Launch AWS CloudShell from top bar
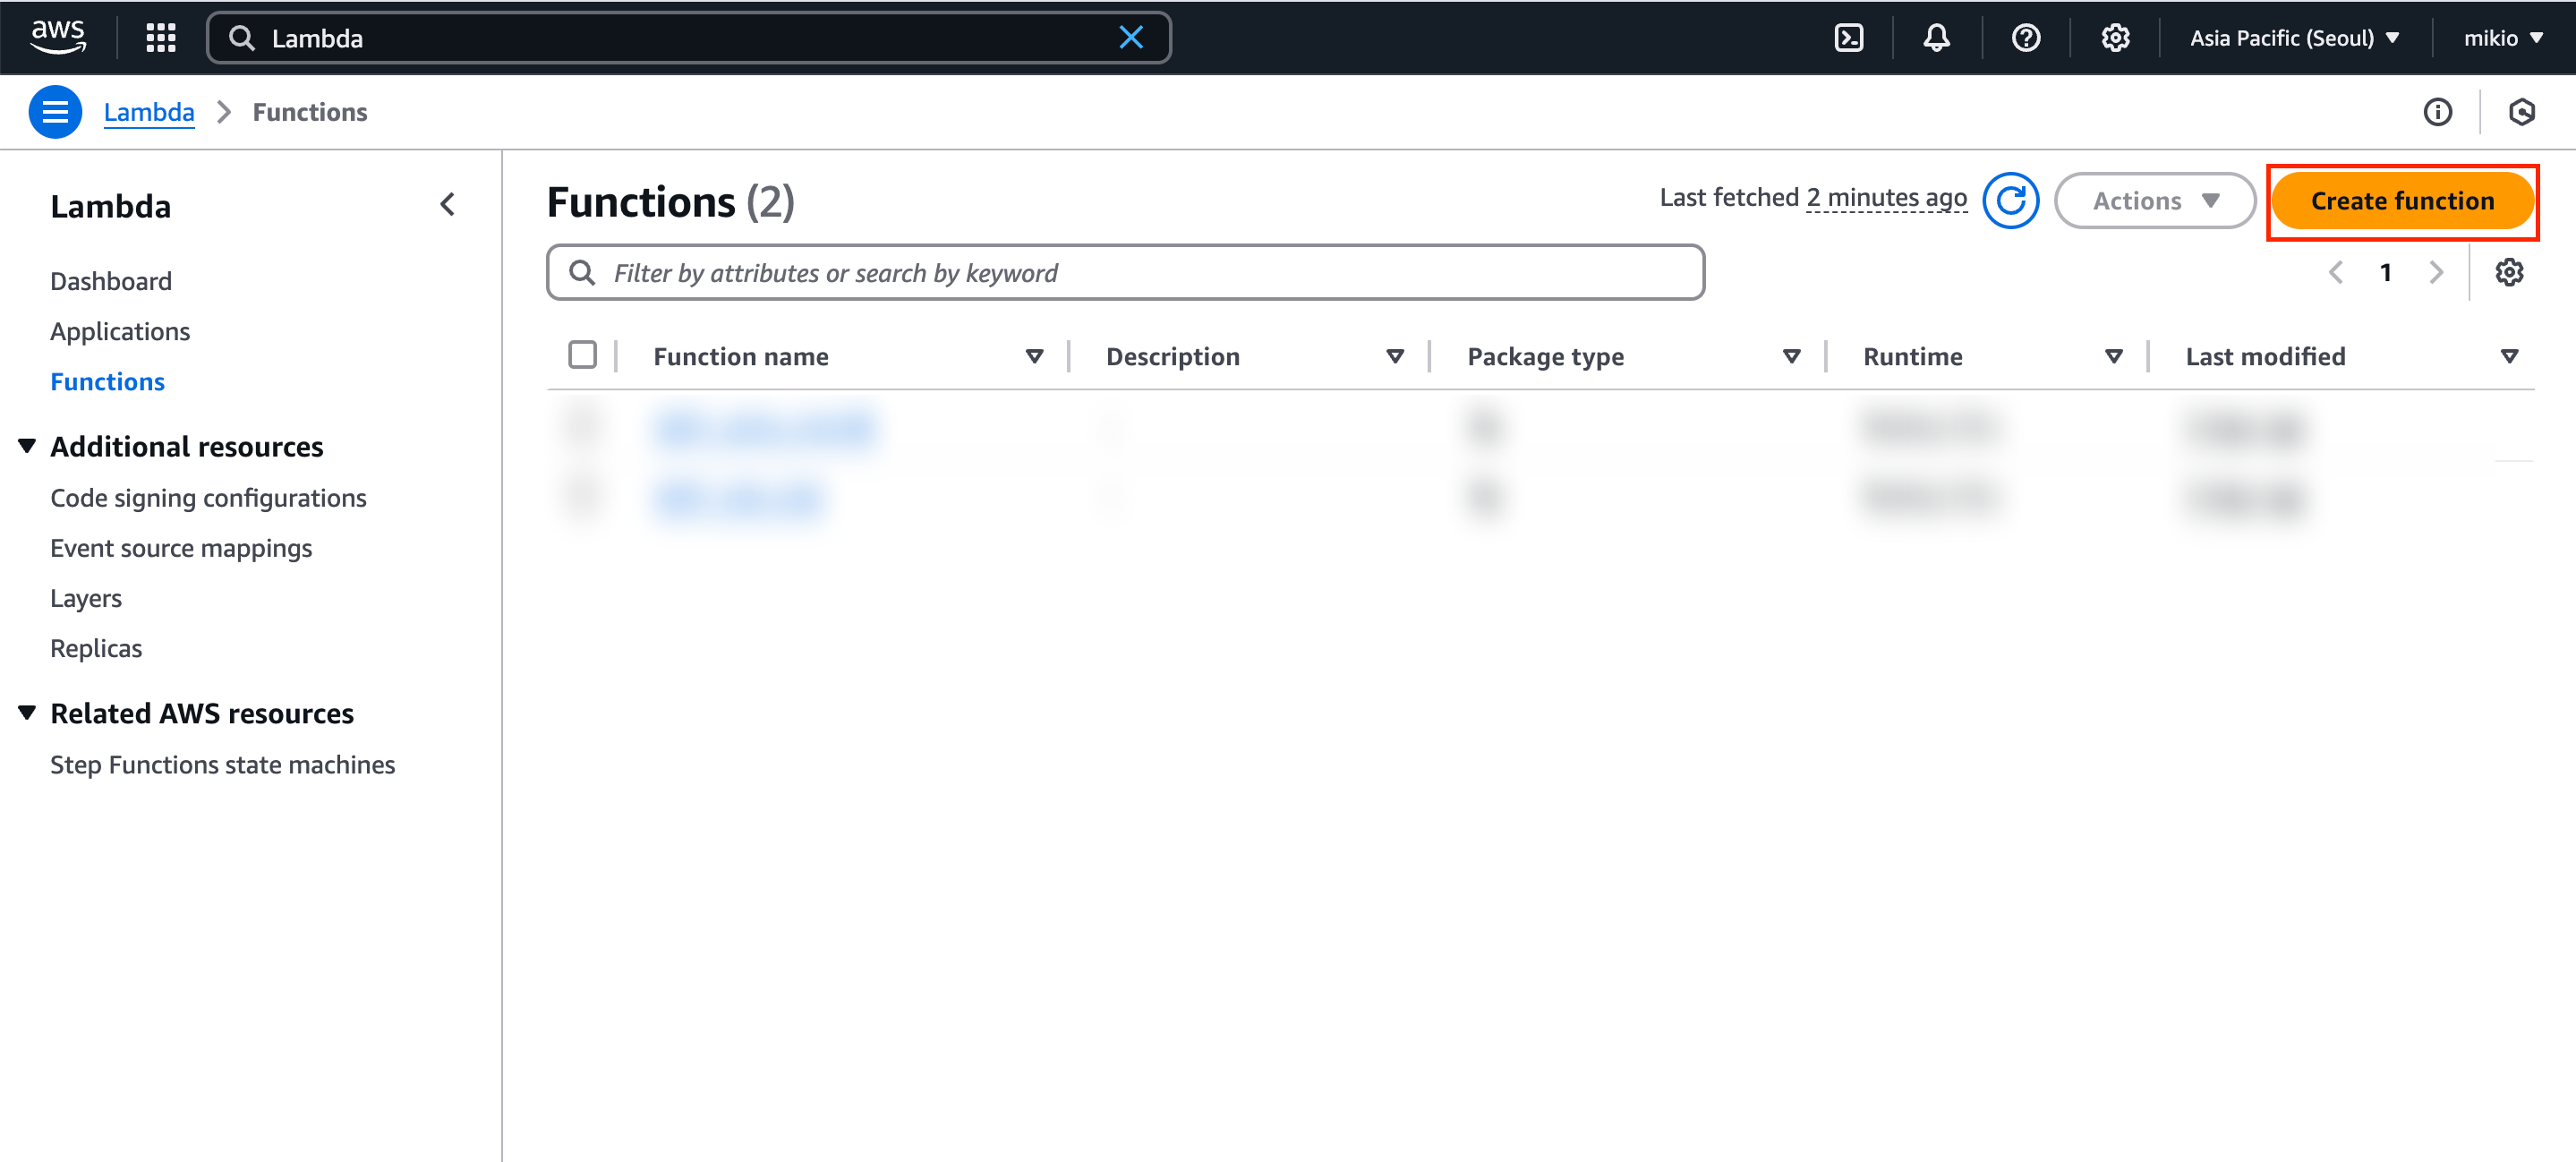The width and height of the screenshot is (2576, 1162). [x=1848, y=38]
